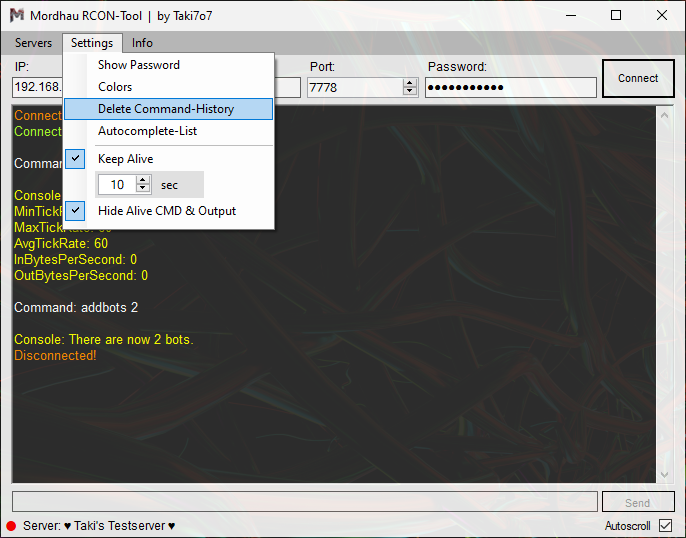Click the Autoscroll label
Screen dimensions: 686x538
tap(627, 526)
